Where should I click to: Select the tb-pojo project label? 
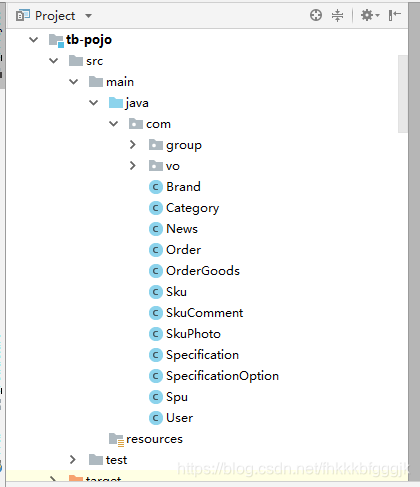coord(89,40)
